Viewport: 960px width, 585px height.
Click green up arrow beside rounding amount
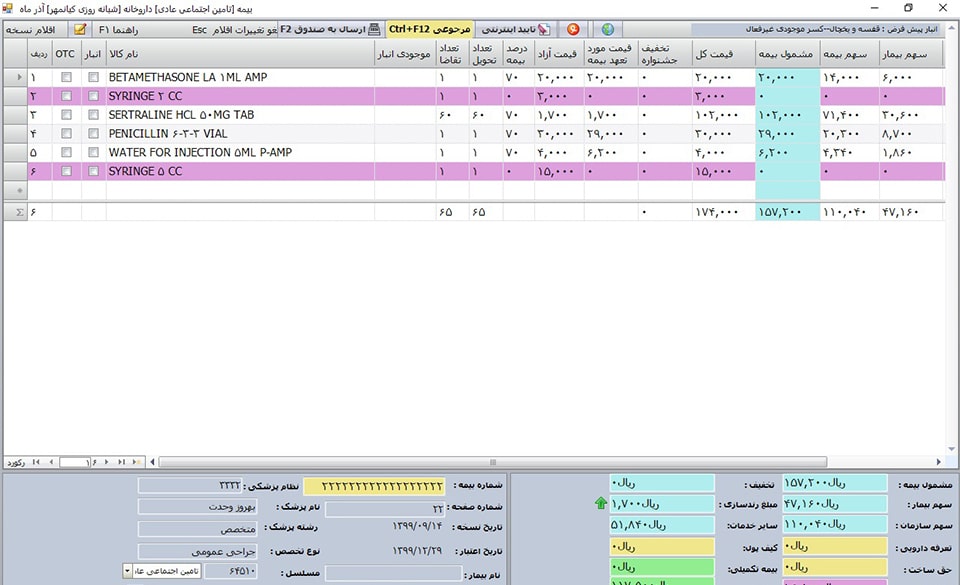600,504
